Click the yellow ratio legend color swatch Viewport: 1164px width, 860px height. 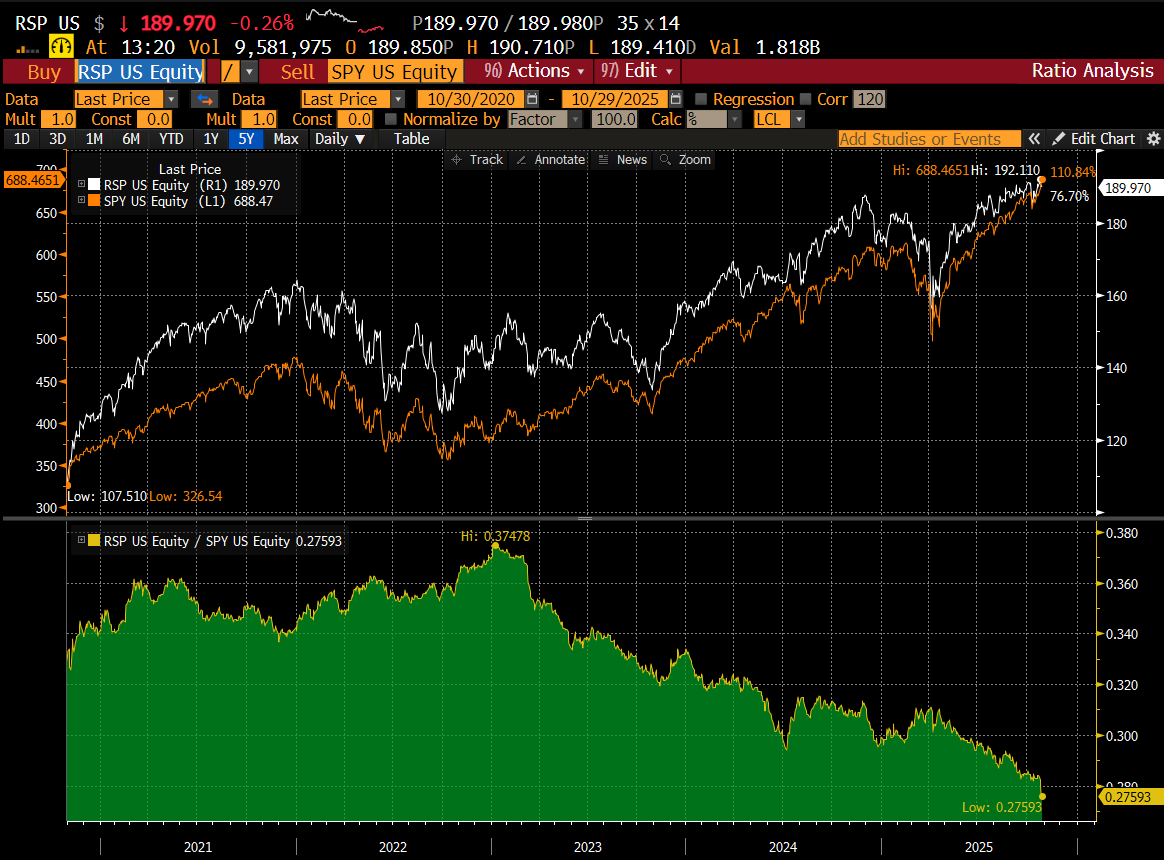tap(94, 541)
